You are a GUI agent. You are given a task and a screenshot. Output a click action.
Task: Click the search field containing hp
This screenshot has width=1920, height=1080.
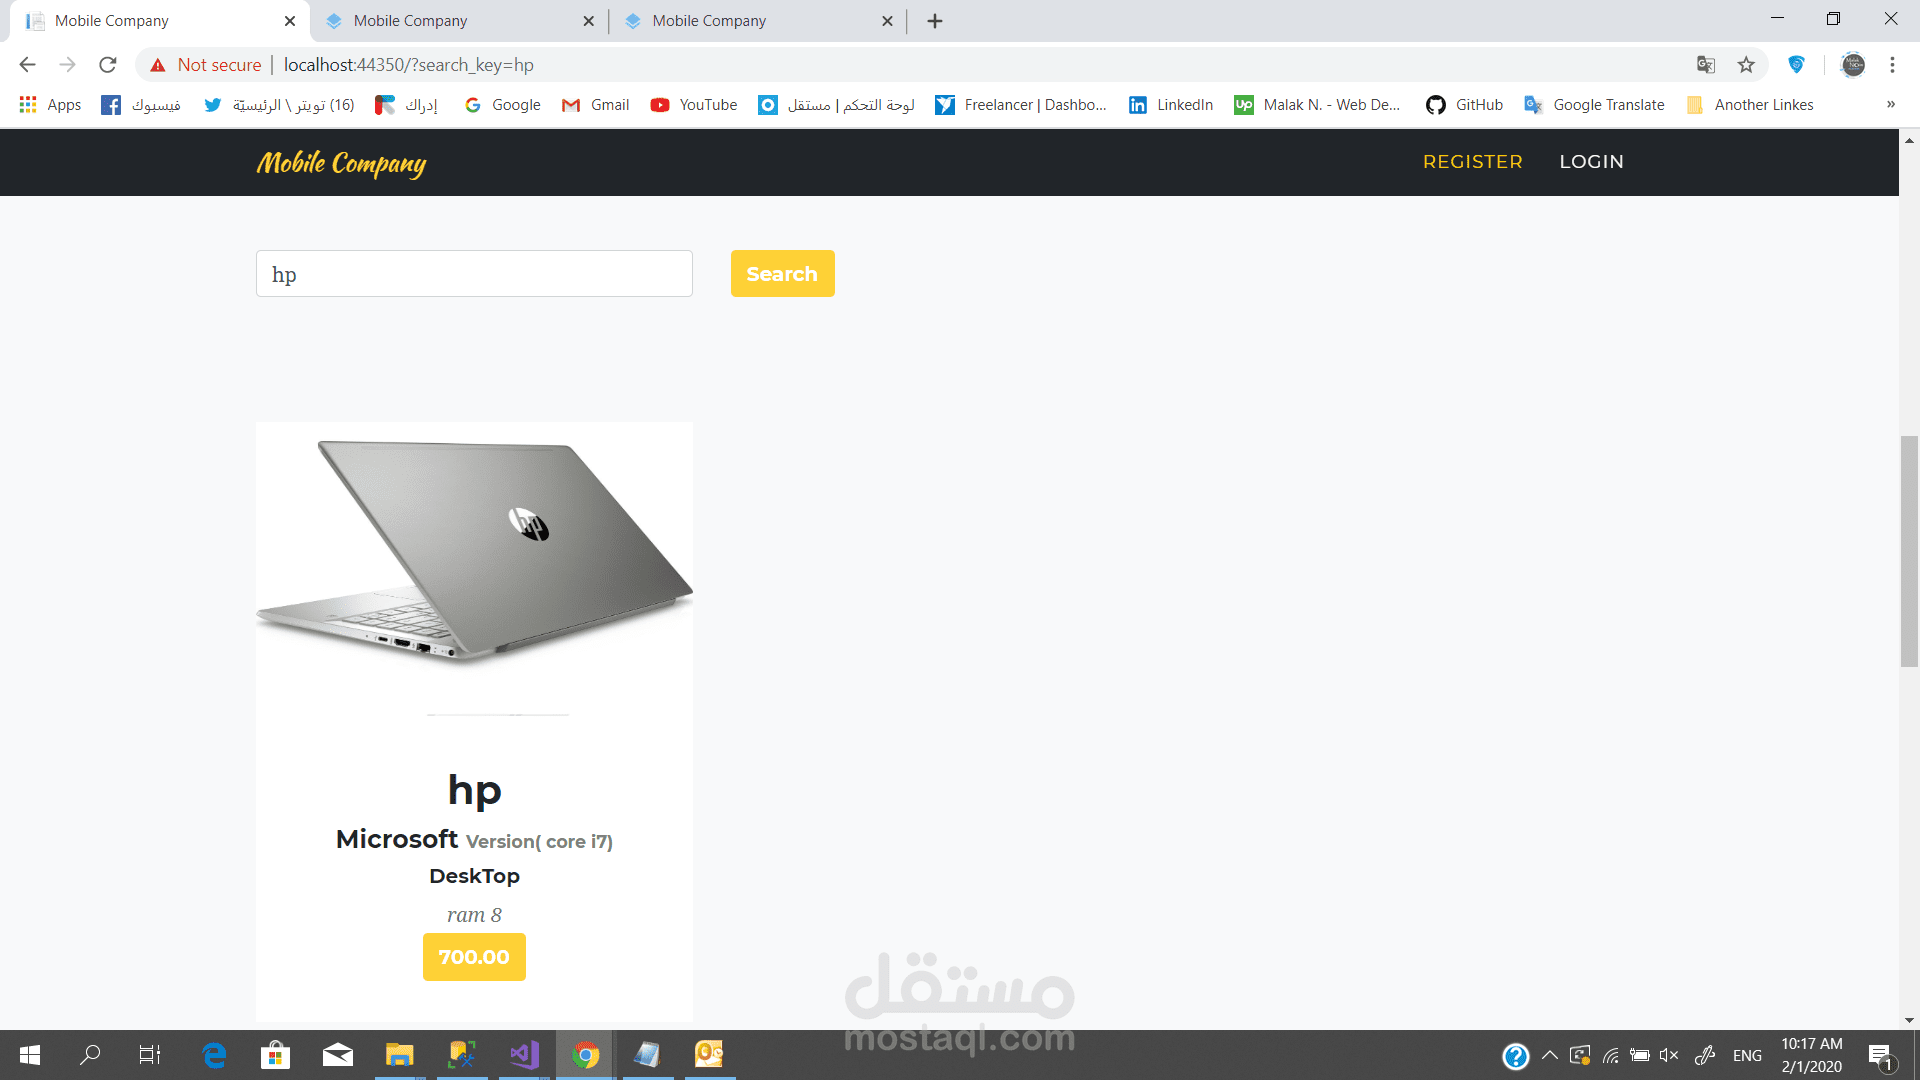click(474, 274)
